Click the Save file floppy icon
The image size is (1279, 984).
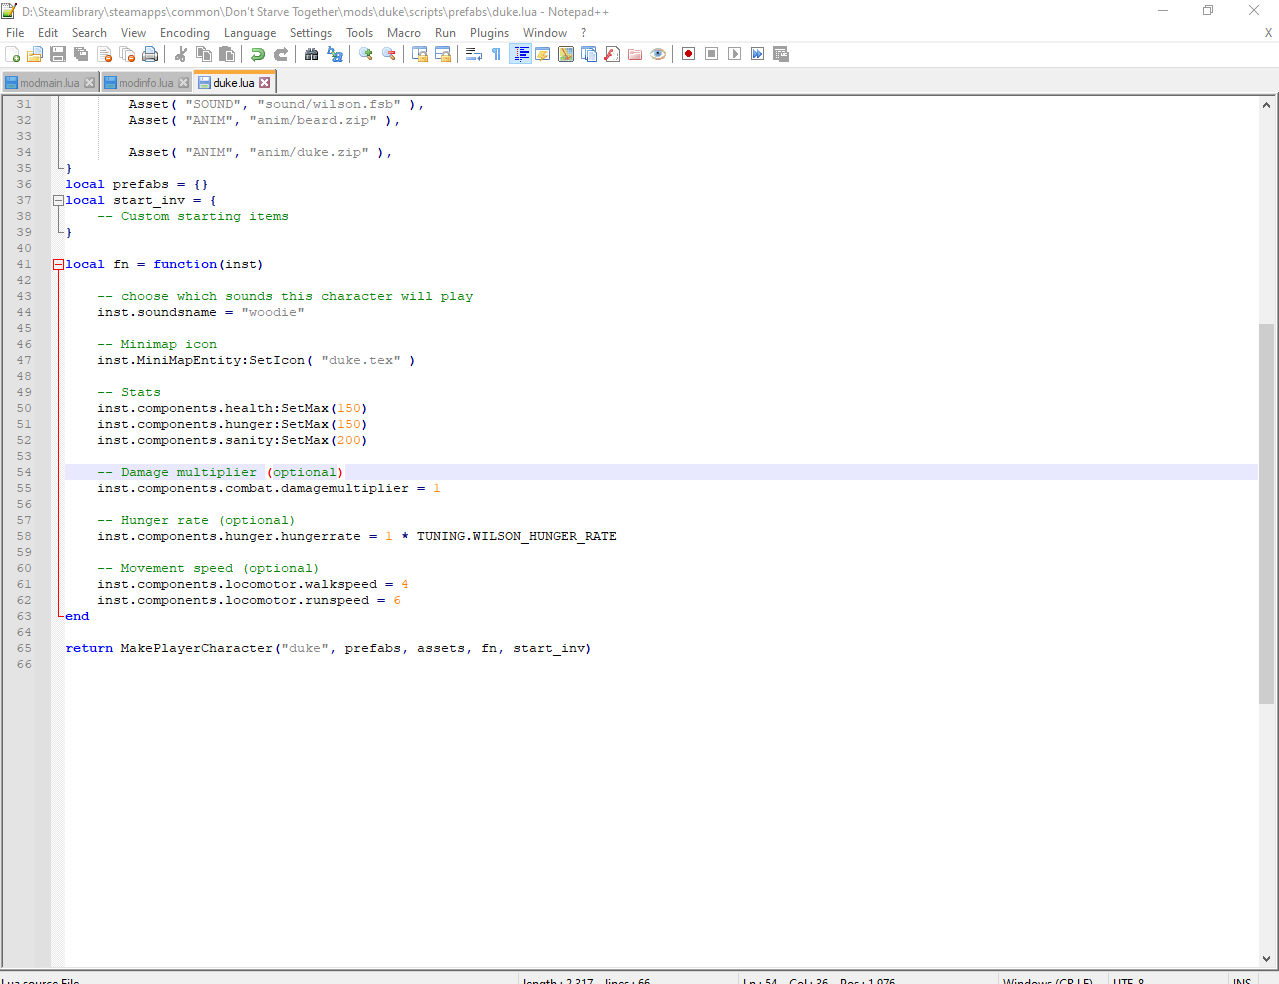click(x=58, y=54)
